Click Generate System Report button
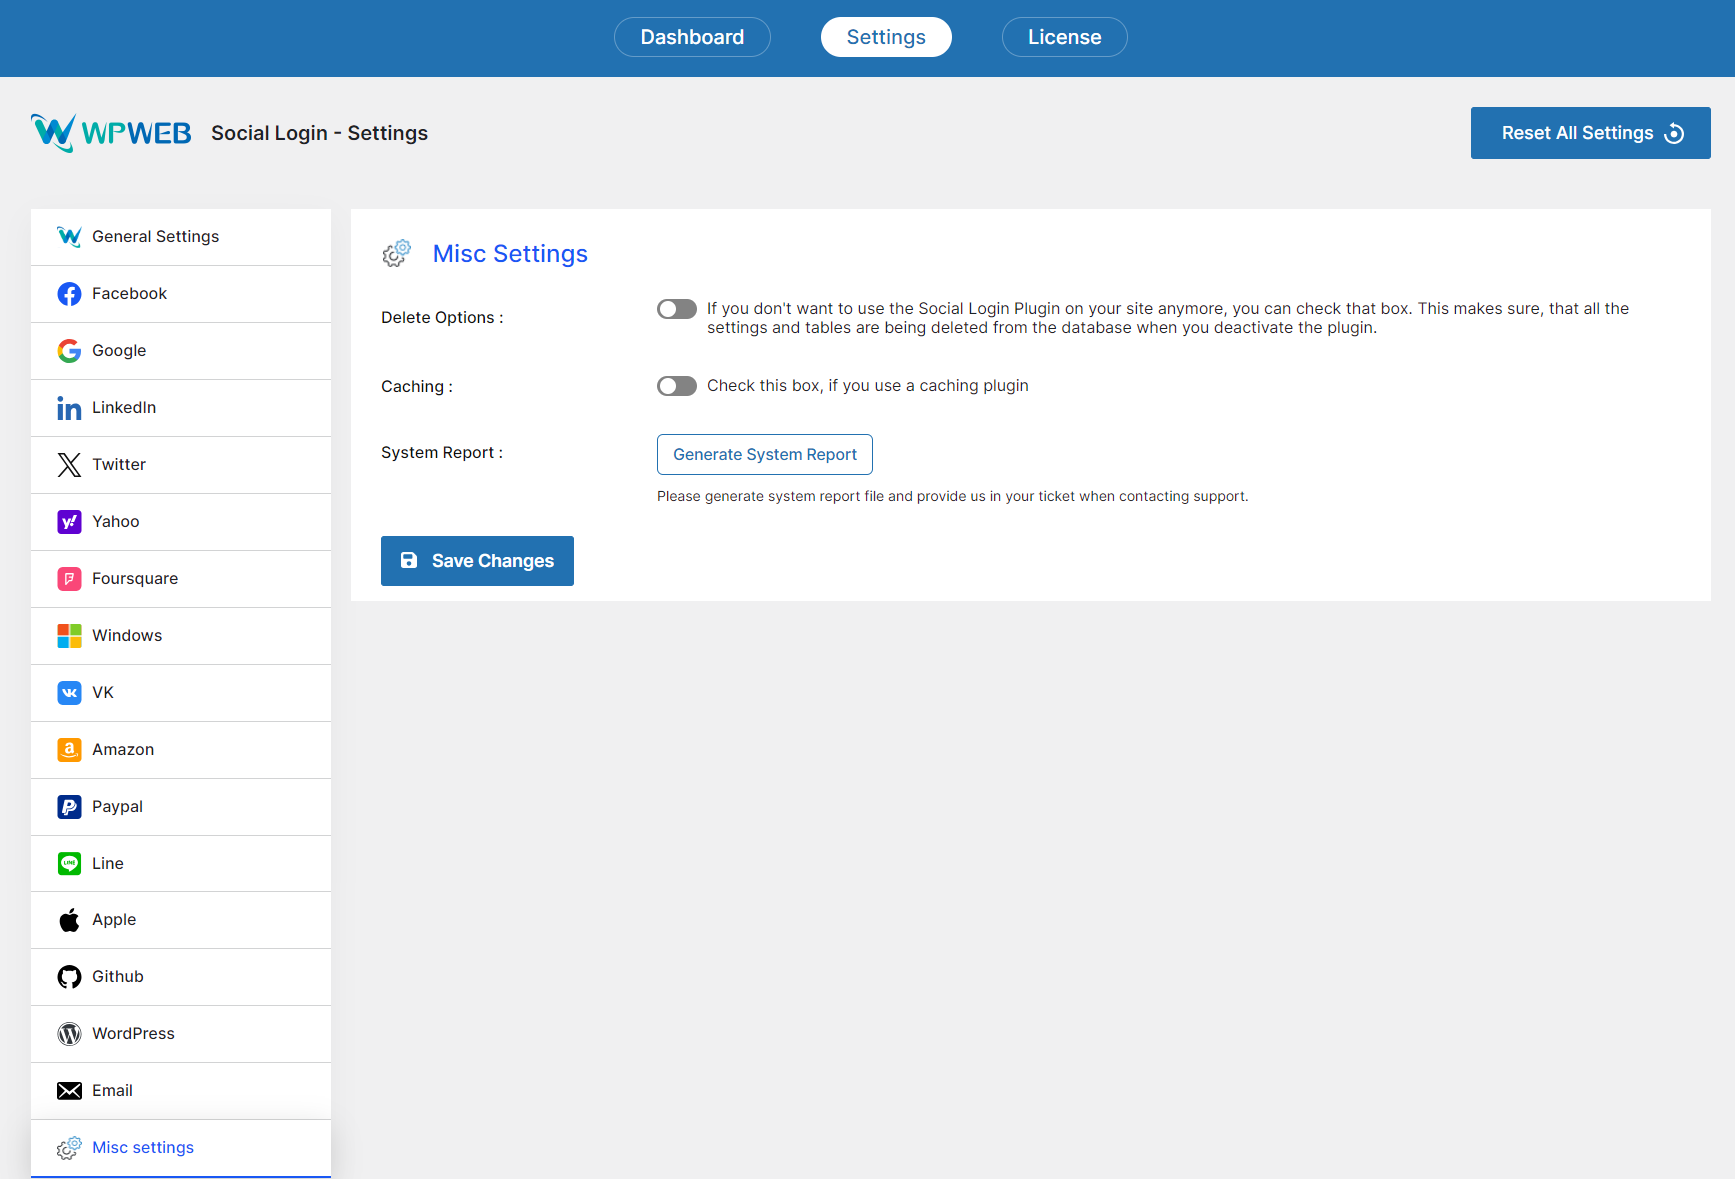The height and width of the screenshot is (1179, 1735). point(765,454)
